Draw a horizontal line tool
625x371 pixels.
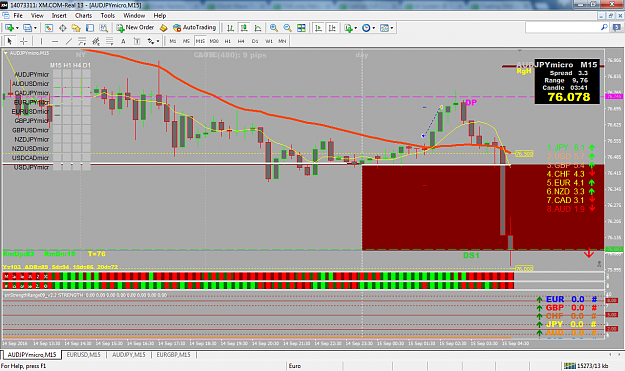coord(55,41)
